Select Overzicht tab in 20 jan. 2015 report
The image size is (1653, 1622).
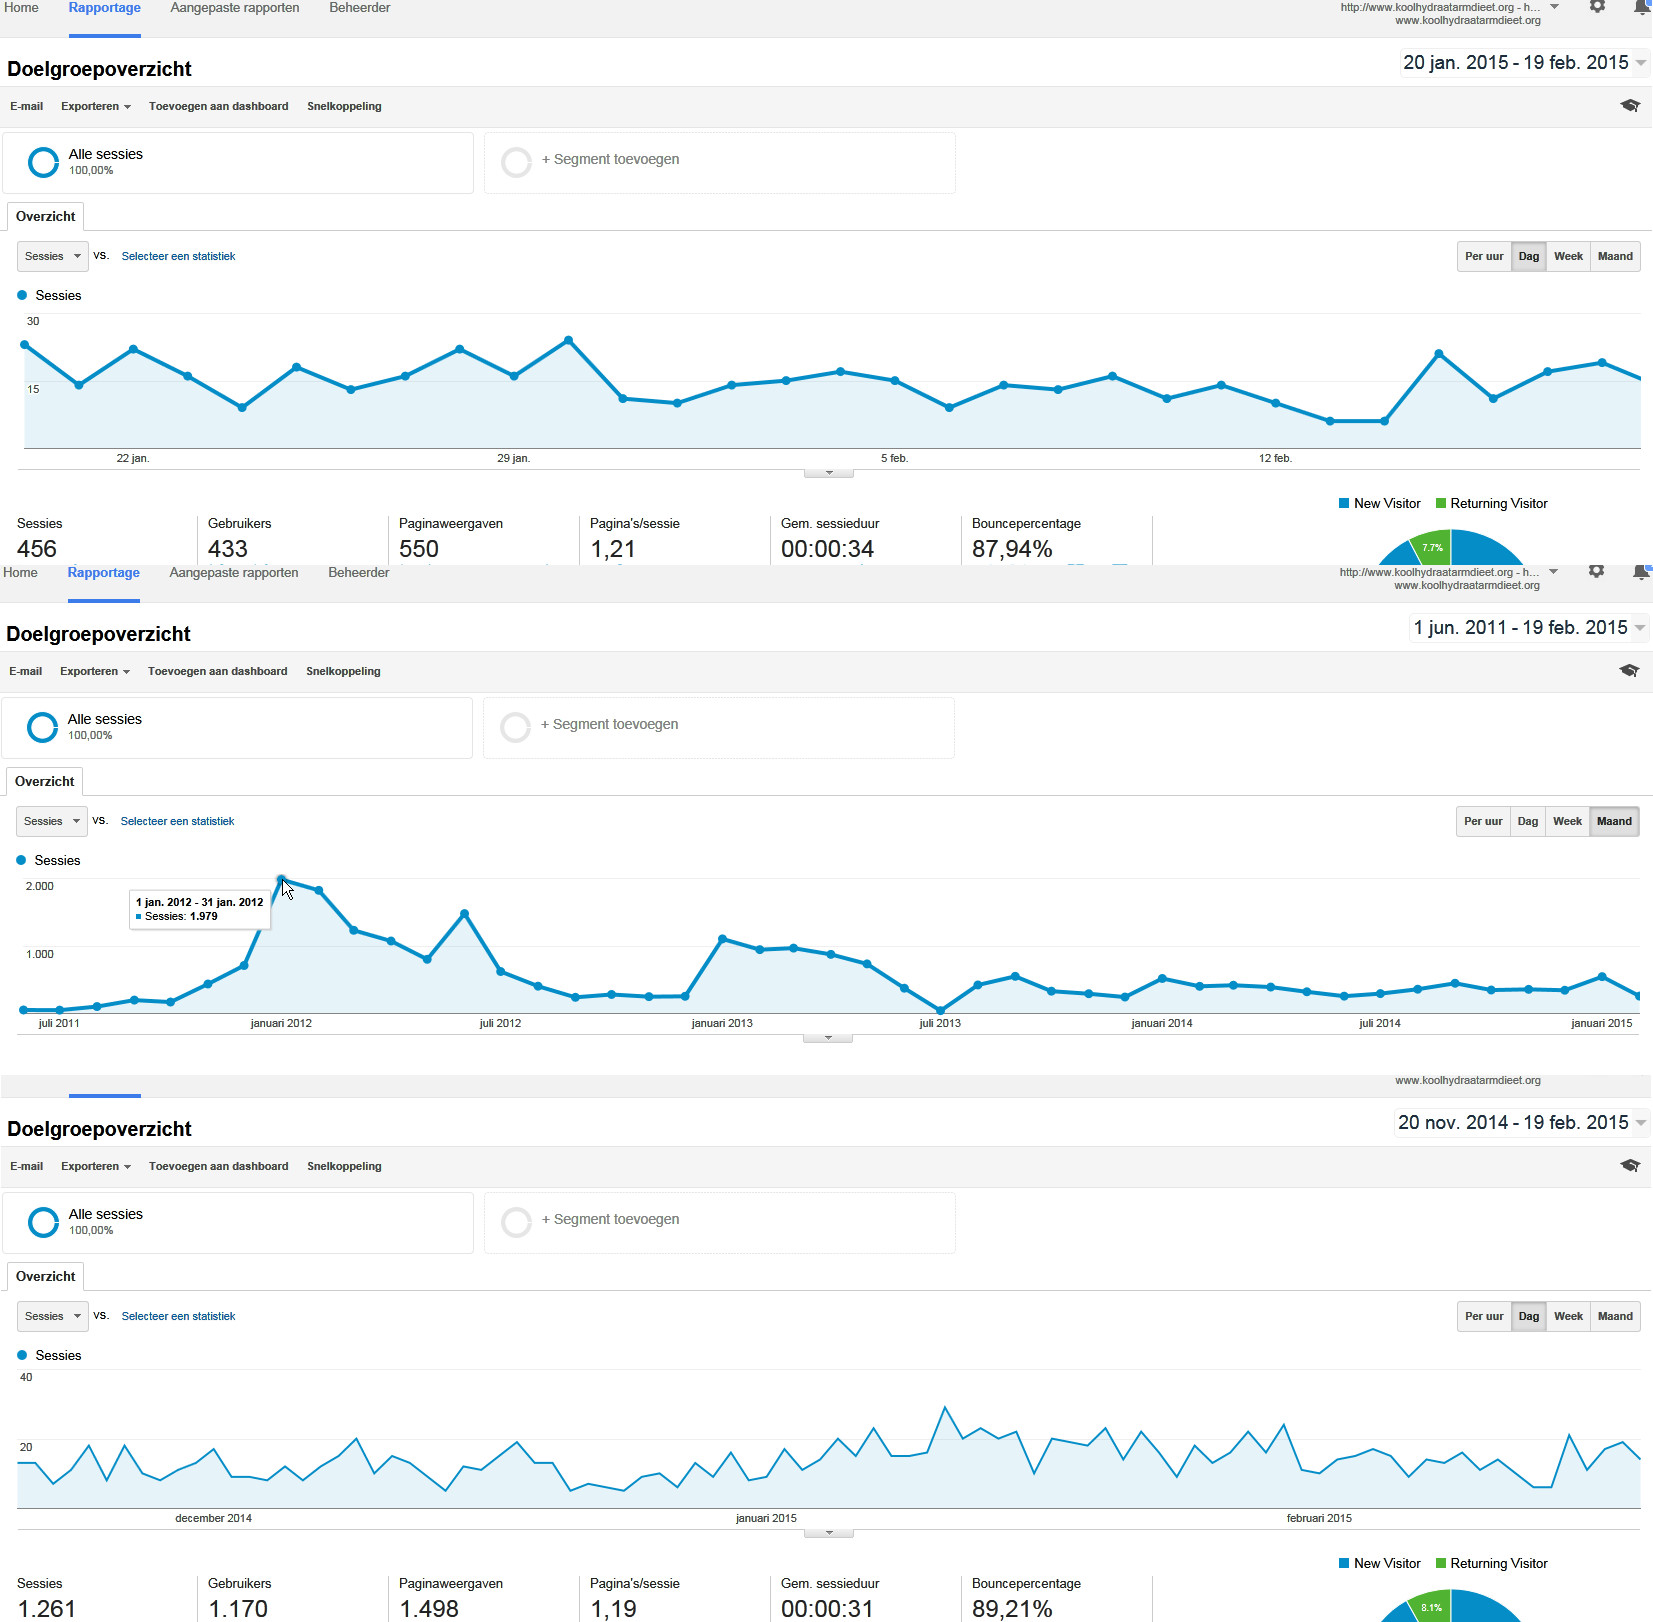(x=46, y=217)
